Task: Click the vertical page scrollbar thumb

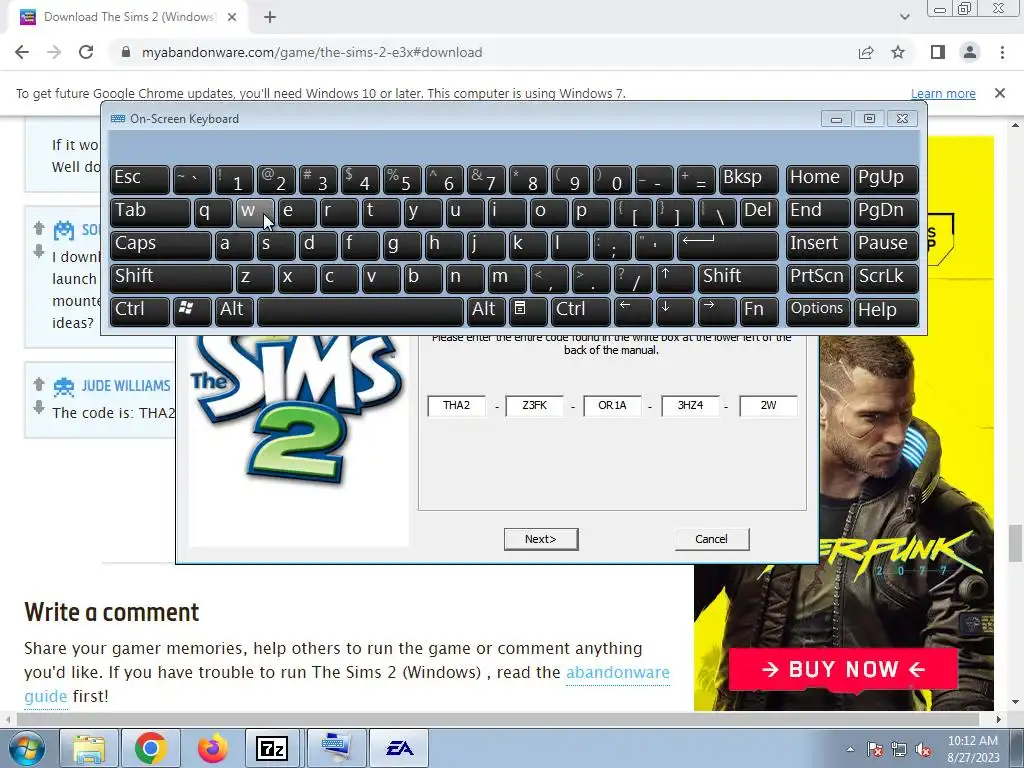Action: 1016,543
